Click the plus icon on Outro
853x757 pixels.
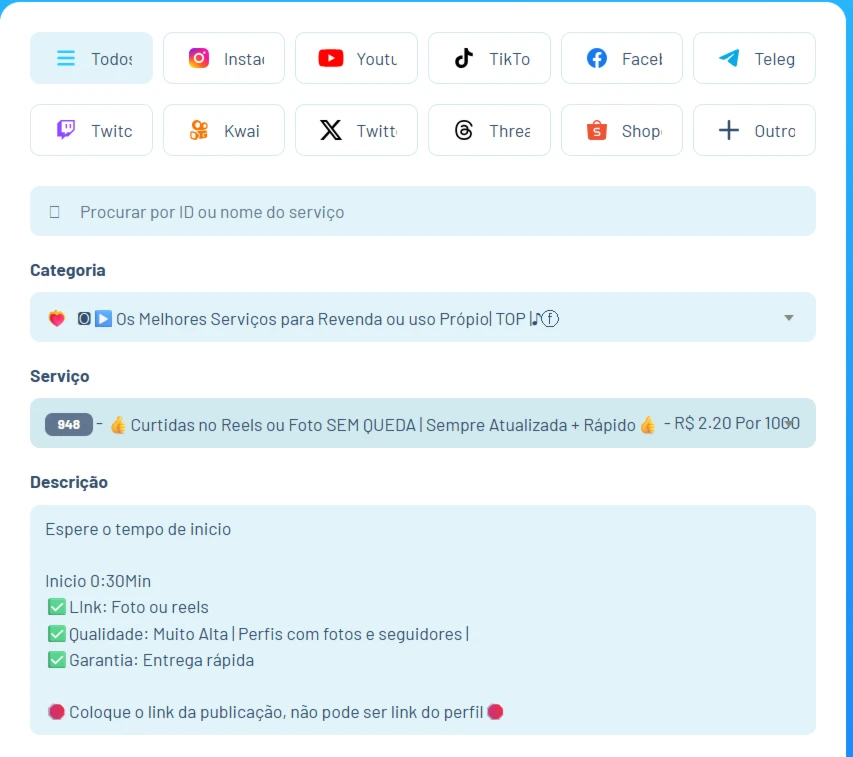[729, 130]
